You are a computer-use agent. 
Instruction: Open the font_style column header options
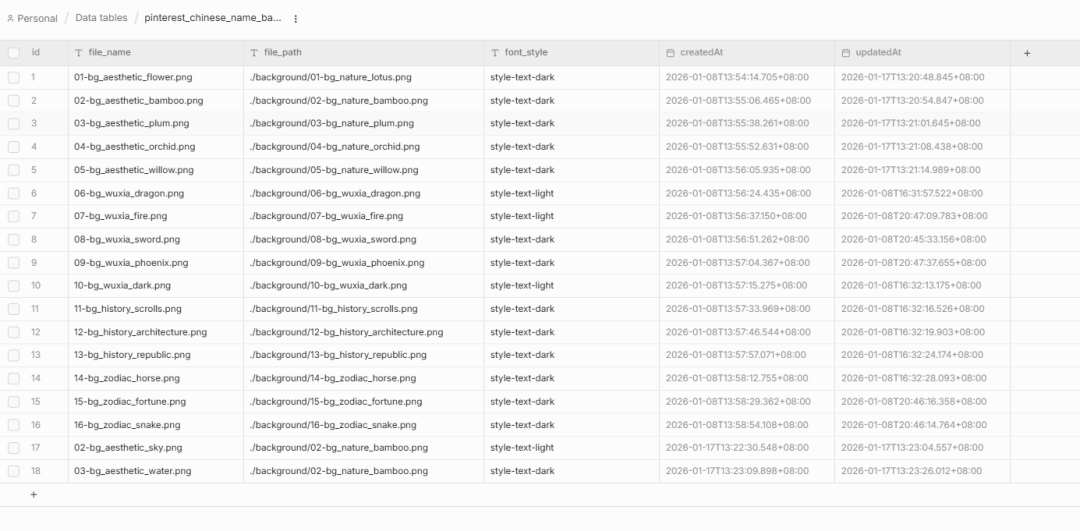pos(528,53)
